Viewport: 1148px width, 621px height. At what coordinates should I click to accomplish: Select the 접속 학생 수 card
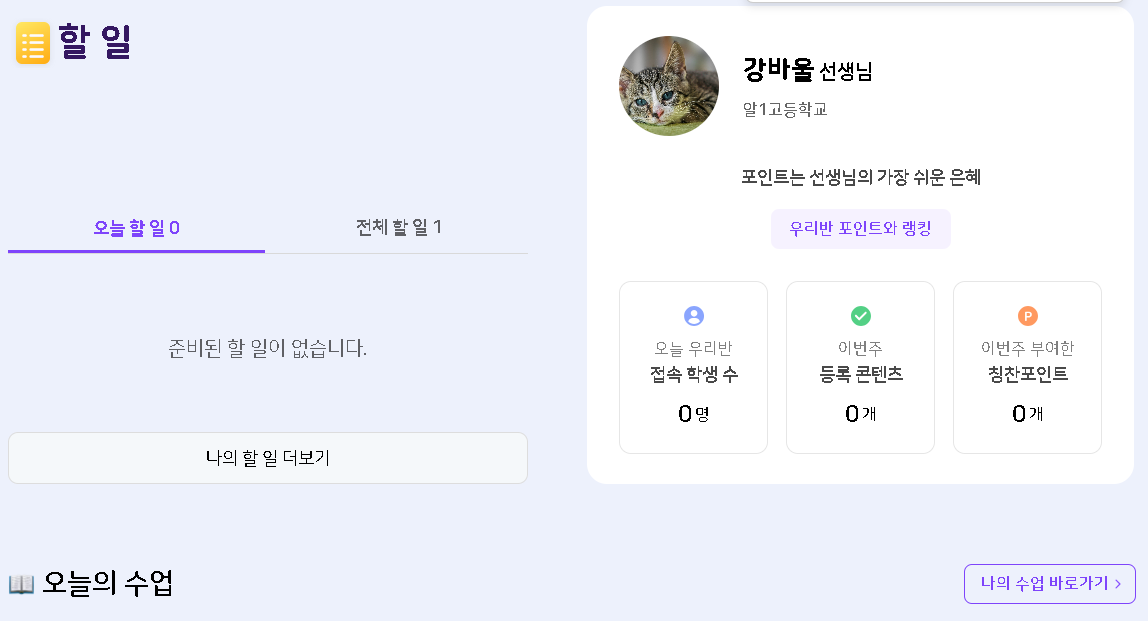(x=694, y=367)
